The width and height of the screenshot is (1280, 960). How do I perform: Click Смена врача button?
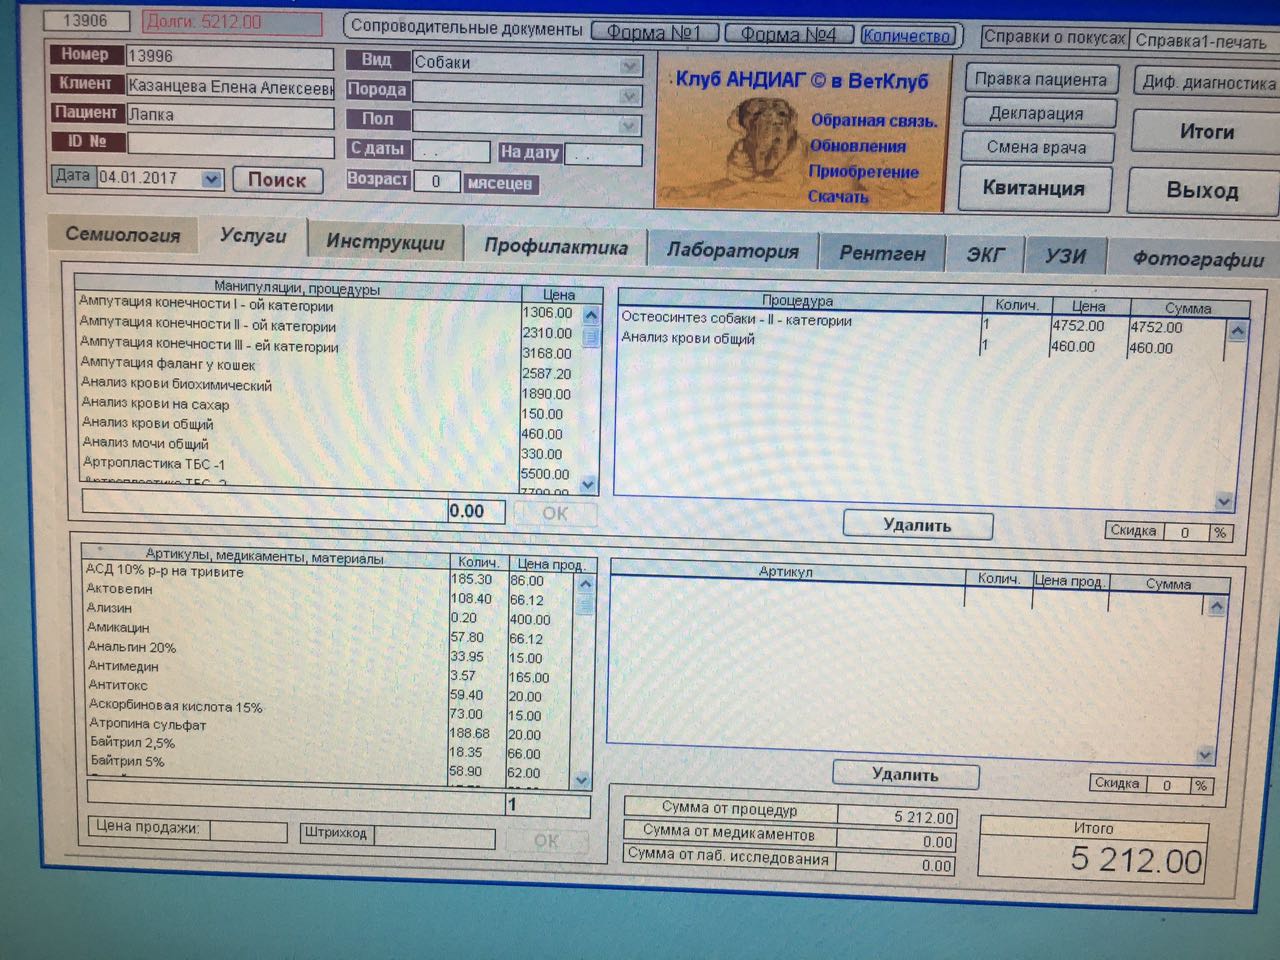click(x=1036, y=147)
